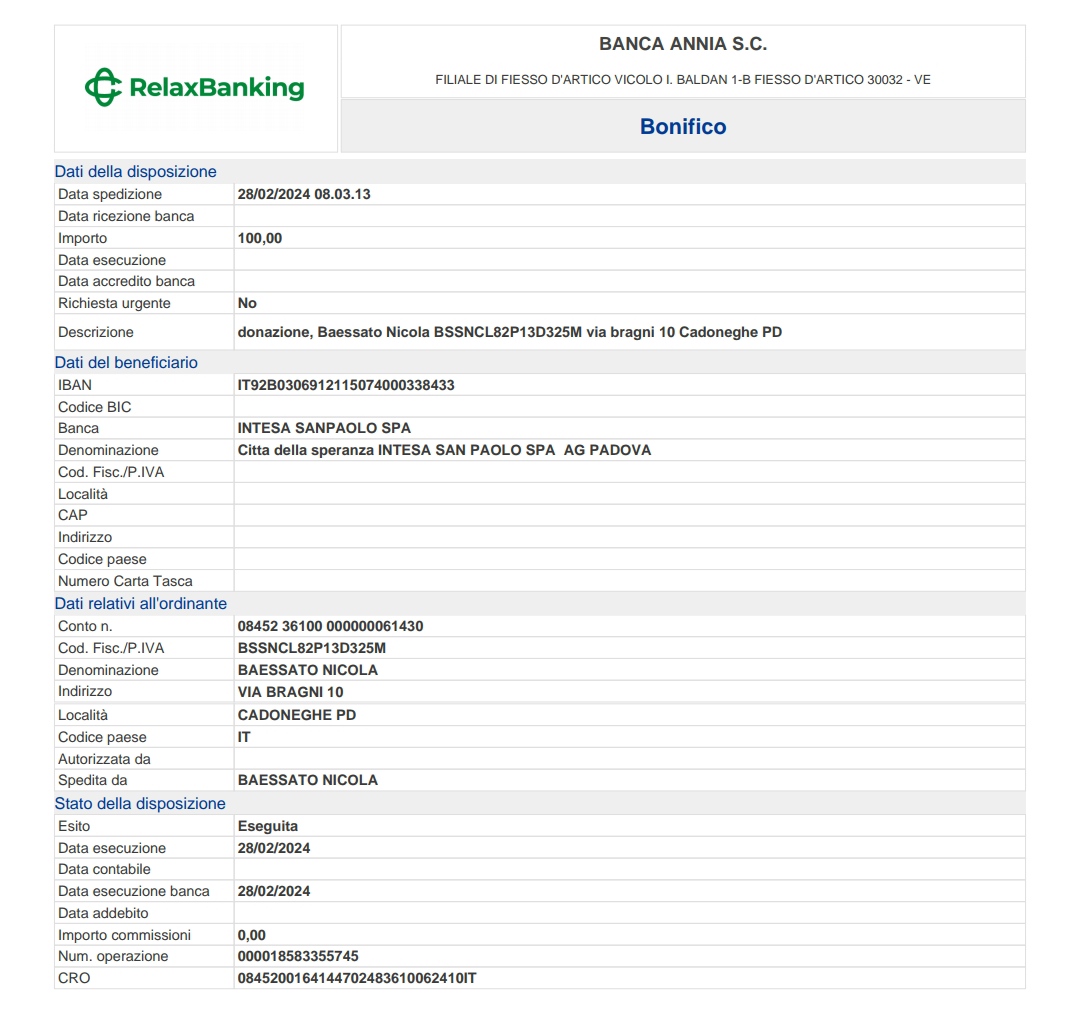Click the 'Codice BIC' label
Viewport: 1080px width, 1026px height.
94,407
